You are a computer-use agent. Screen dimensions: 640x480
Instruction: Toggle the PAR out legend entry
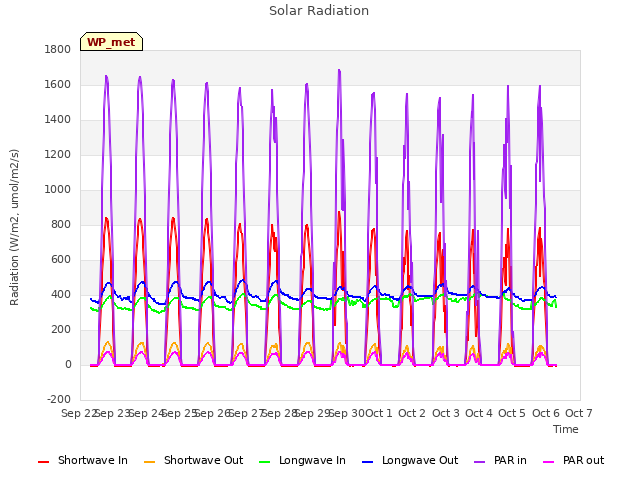[x=573, y=460]
